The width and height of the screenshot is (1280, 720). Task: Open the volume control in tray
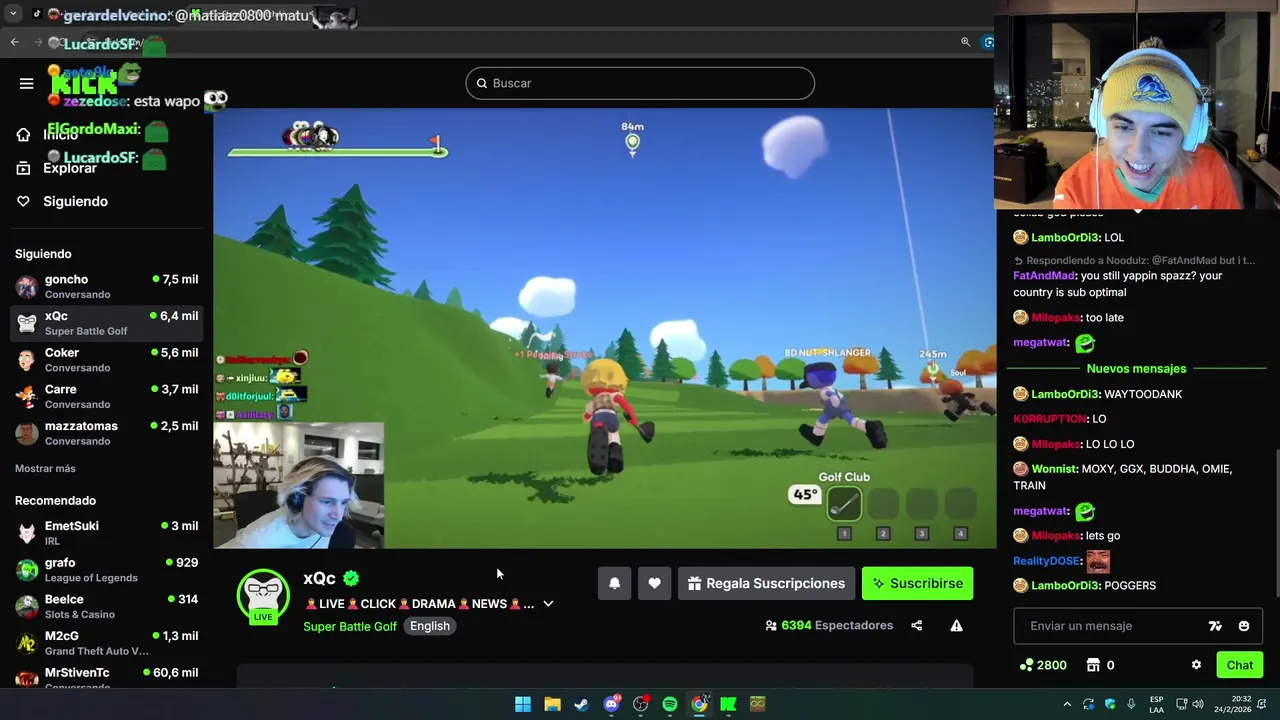[1197, 704]
